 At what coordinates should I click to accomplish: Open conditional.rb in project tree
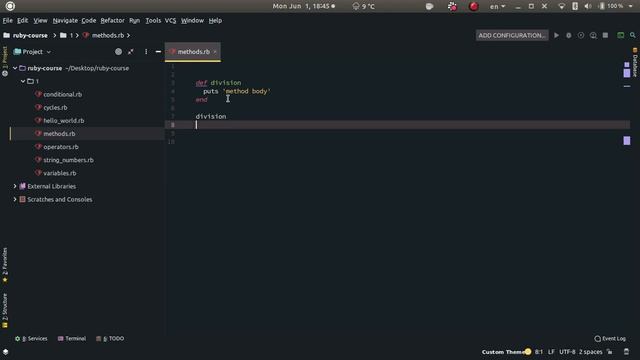tap(62, 94)
